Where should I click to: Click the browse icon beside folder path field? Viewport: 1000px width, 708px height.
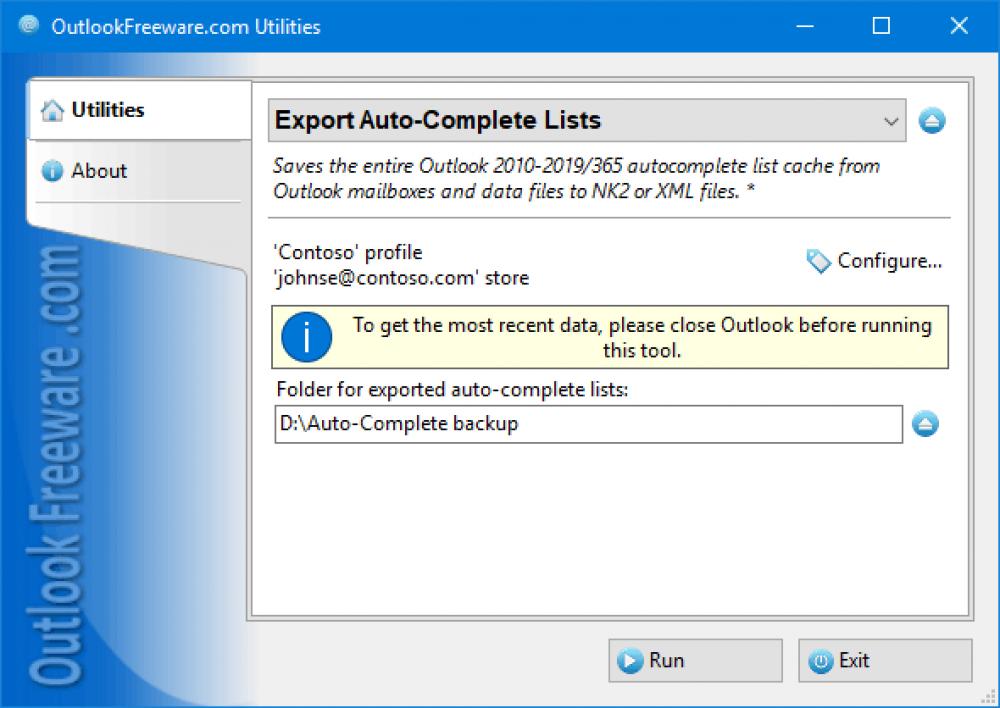point(926,424)
